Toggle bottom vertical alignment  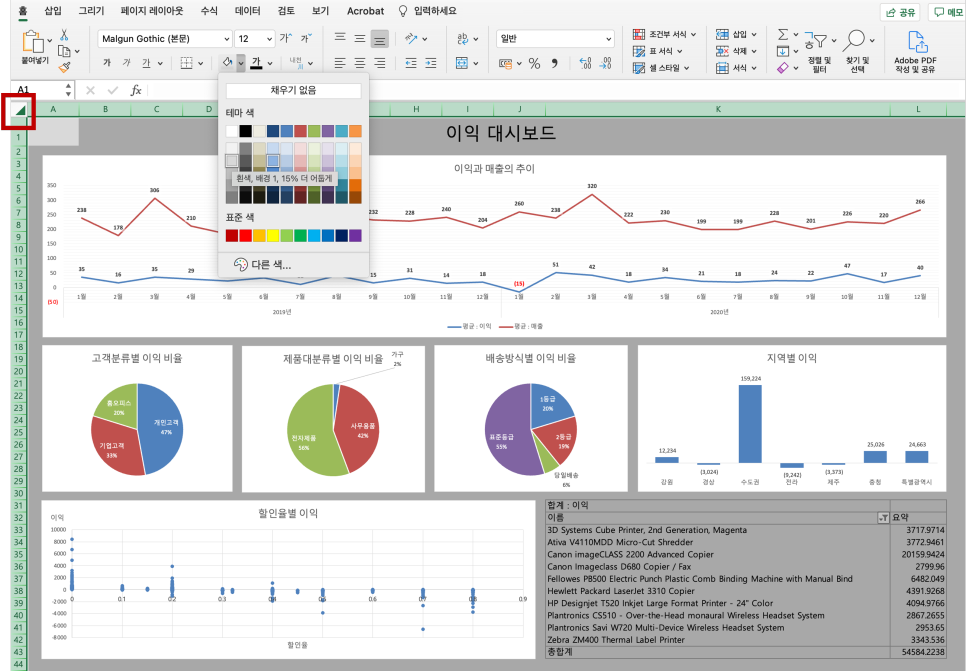[380, 39]
